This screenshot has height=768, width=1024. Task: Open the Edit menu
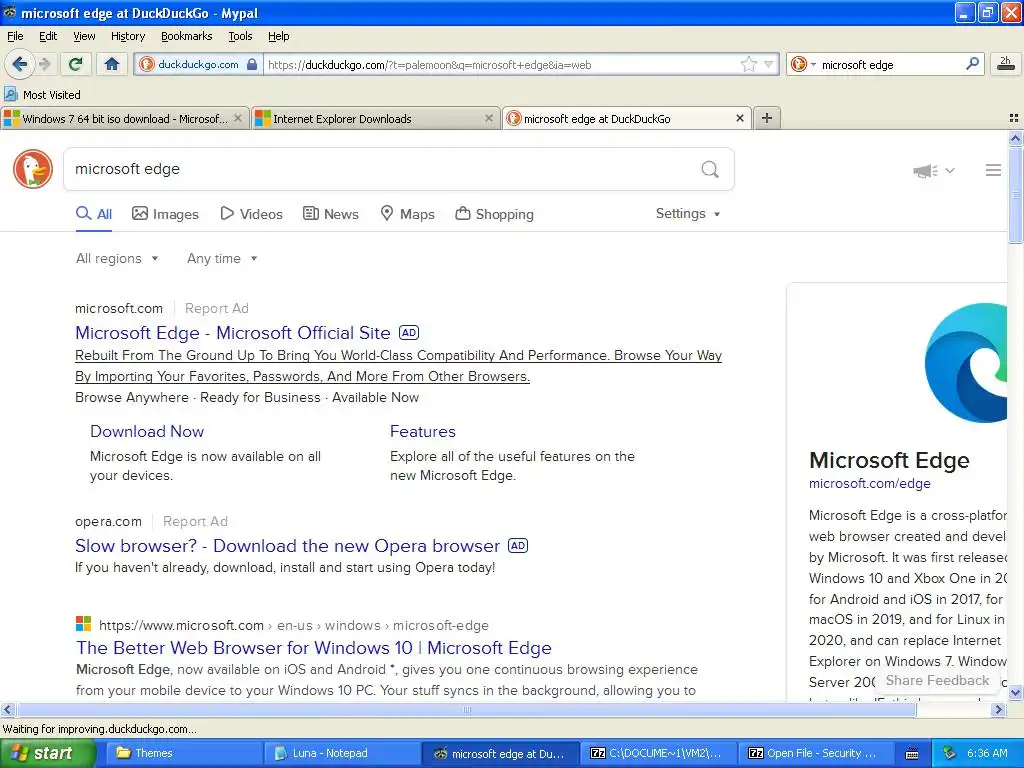coord(48,36)
